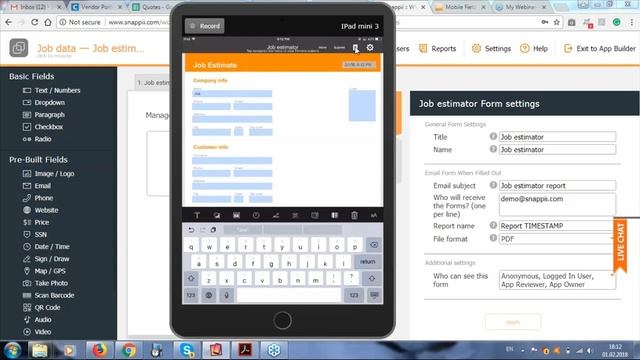Open the gear settings in iPad preview
640x360 pixels.
point(370,47)
